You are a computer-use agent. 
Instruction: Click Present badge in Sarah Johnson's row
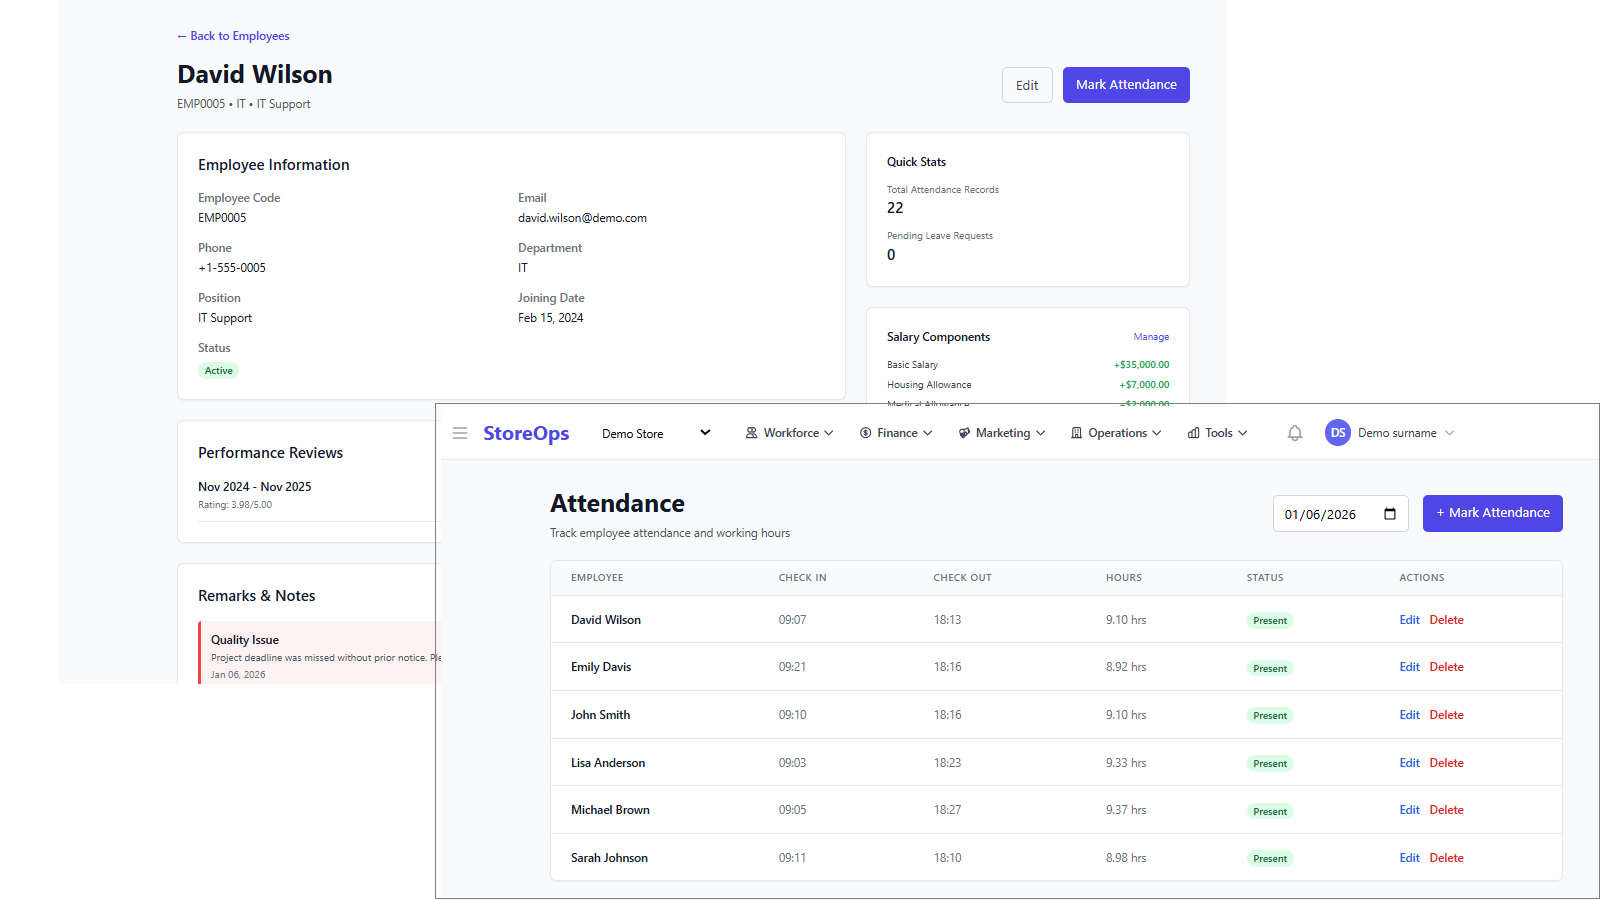[x=1270, y=859]
